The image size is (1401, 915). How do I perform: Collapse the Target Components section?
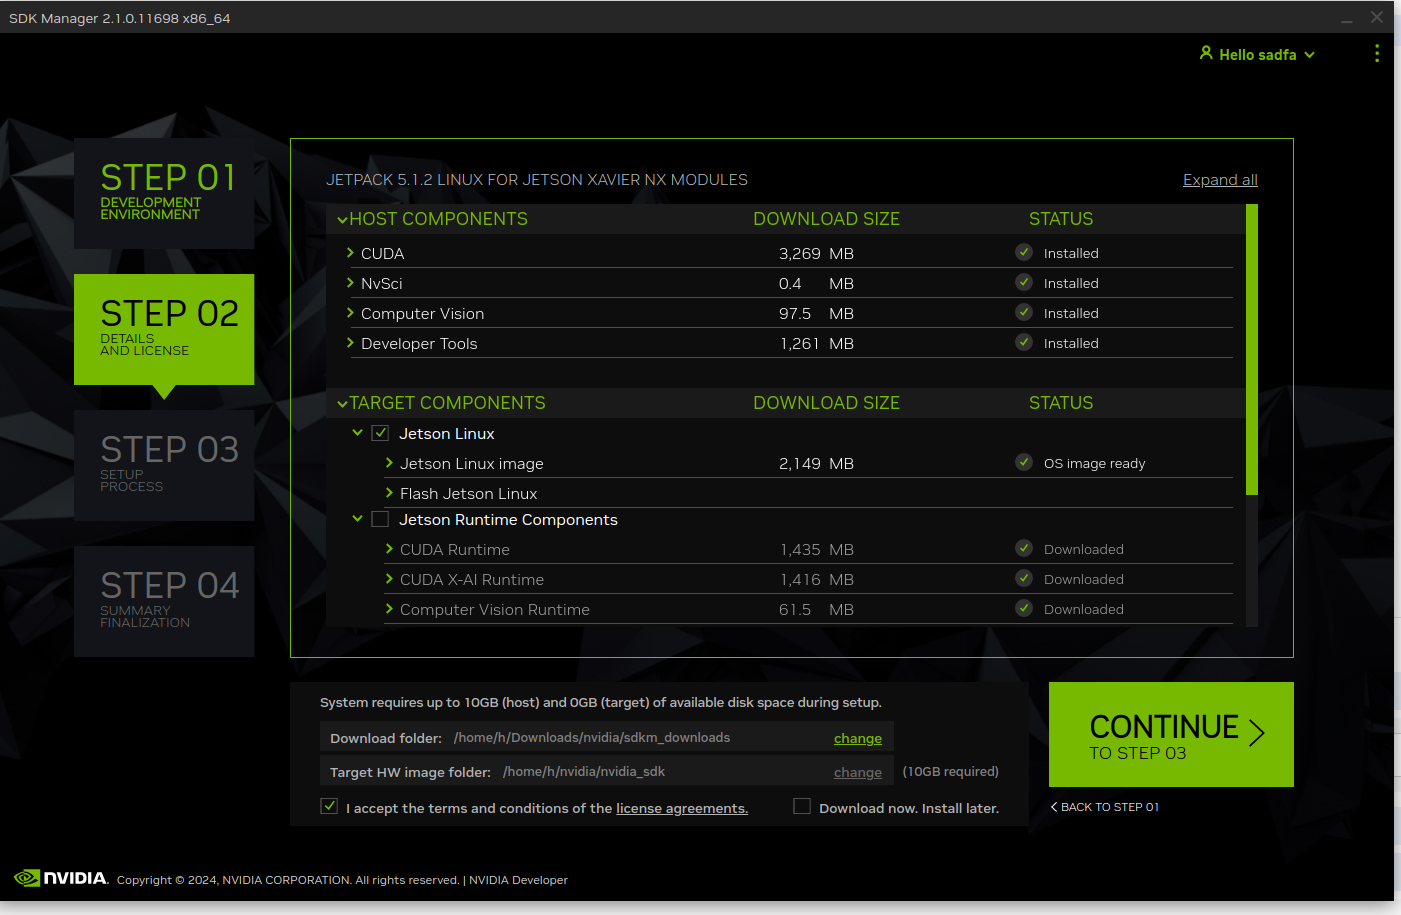[x=343, y=404]
